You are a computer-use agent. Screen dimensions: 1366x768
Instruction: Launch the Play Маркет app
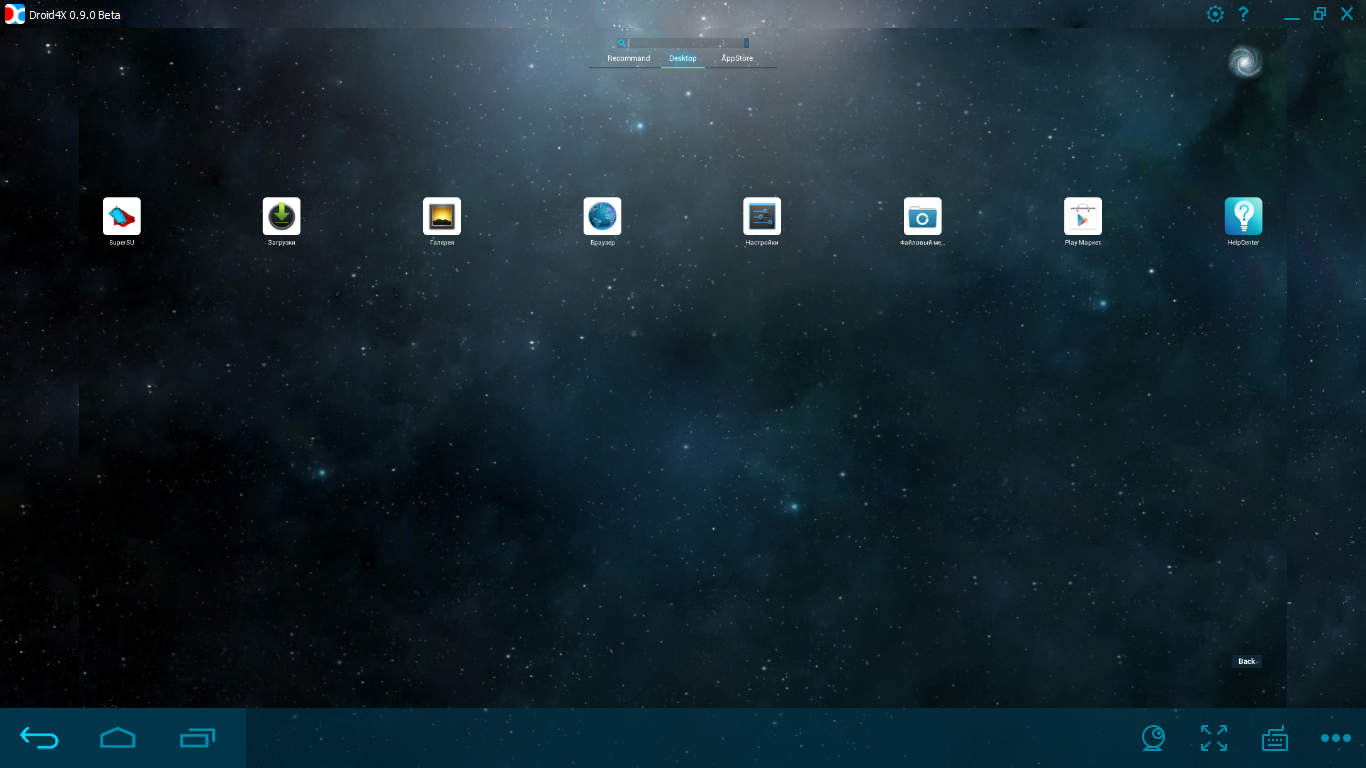1083,216
